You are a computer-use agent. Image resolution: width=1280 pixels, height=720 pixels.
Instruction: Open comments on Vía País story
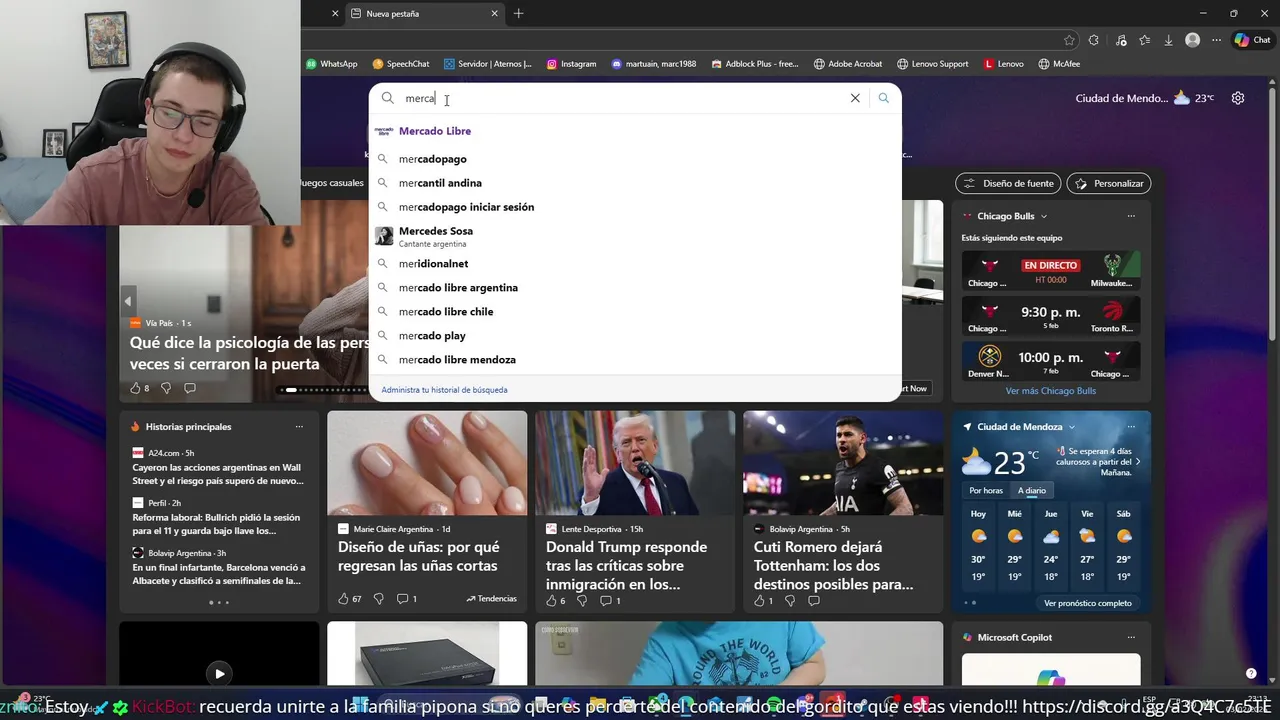pos(190,388)
